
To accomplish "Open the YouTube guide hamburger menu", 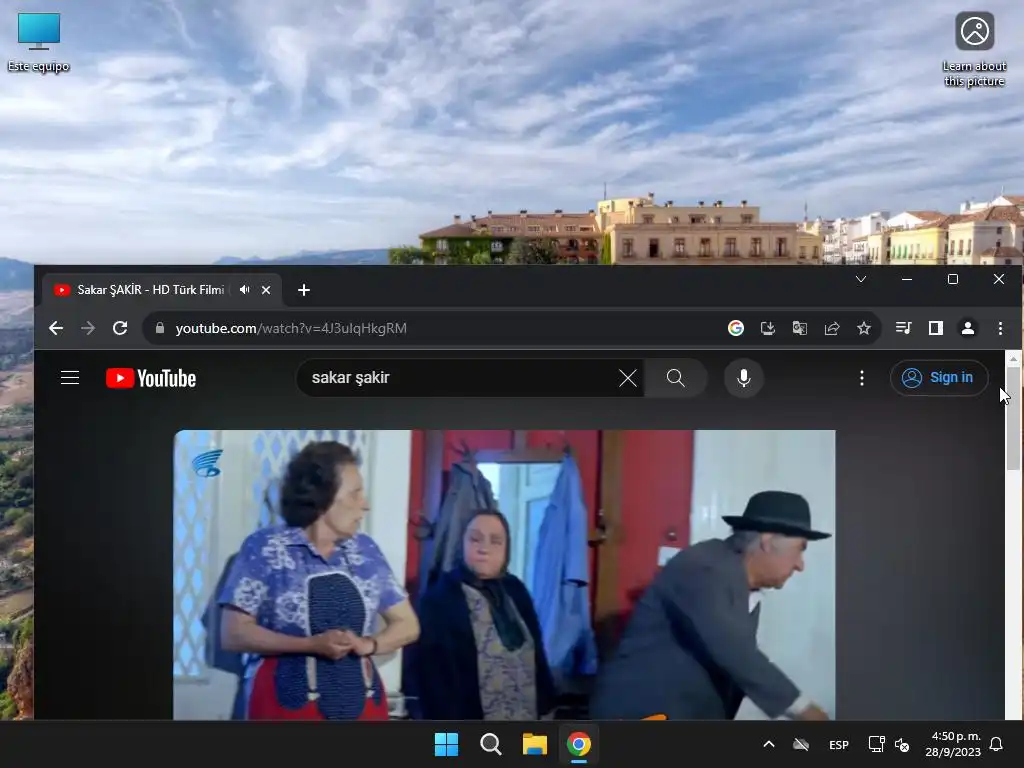I will (70, 377).
